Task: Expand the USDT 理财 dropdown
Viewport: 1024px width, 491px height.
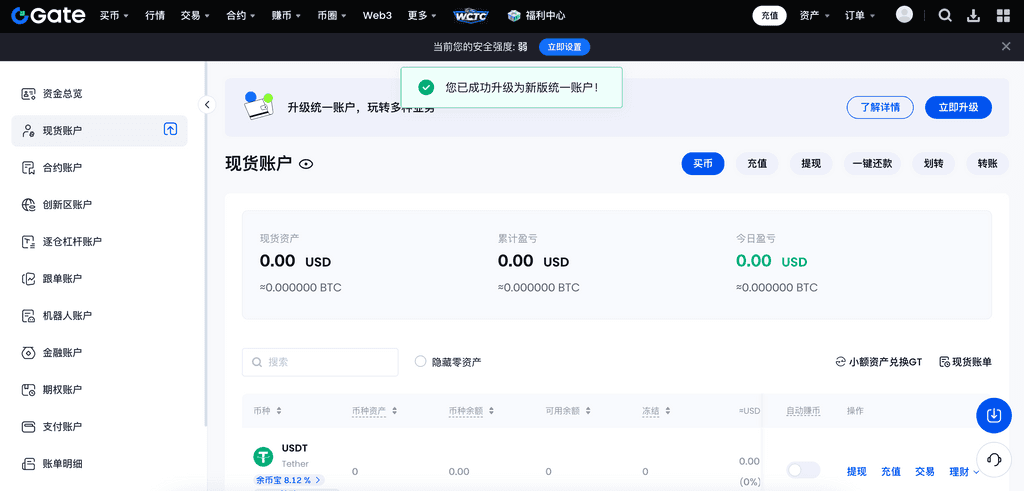Action: point(964,472)
